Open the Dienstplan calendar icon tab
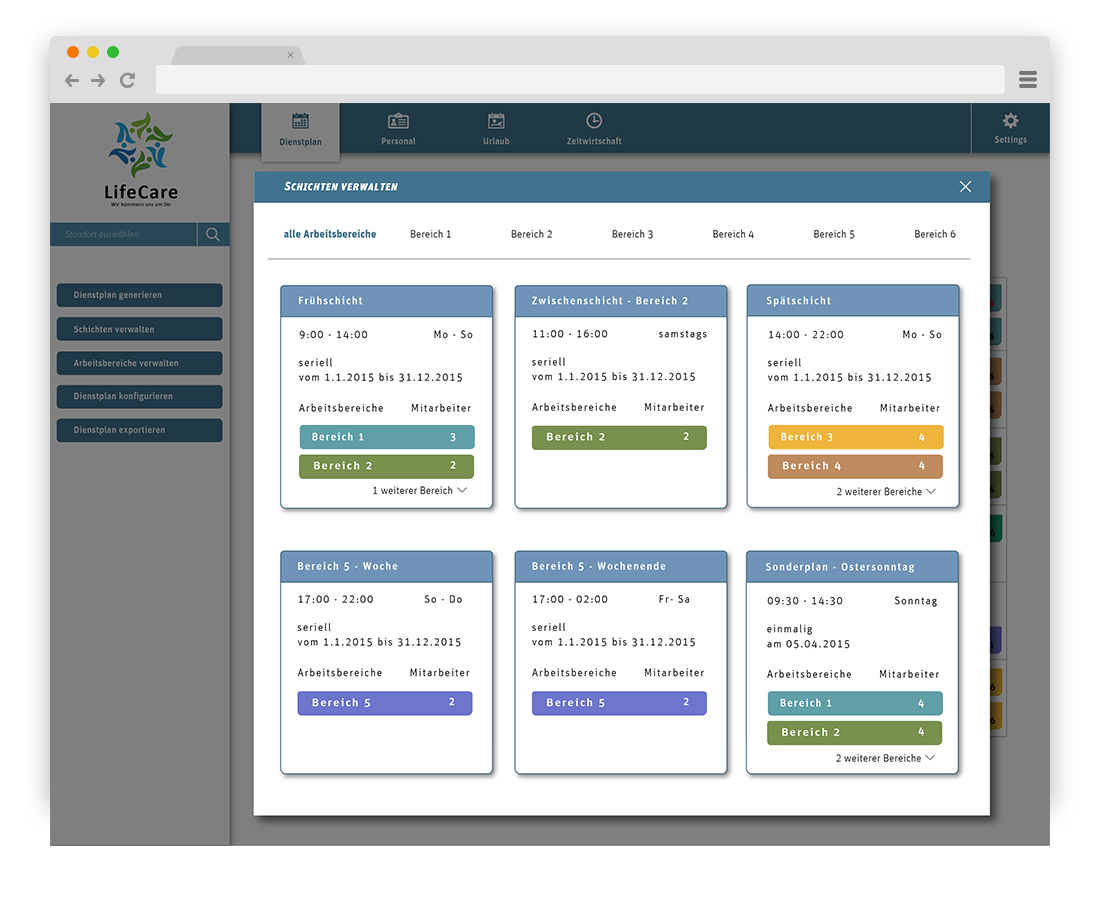The image size is (1100, 898). 300,121
